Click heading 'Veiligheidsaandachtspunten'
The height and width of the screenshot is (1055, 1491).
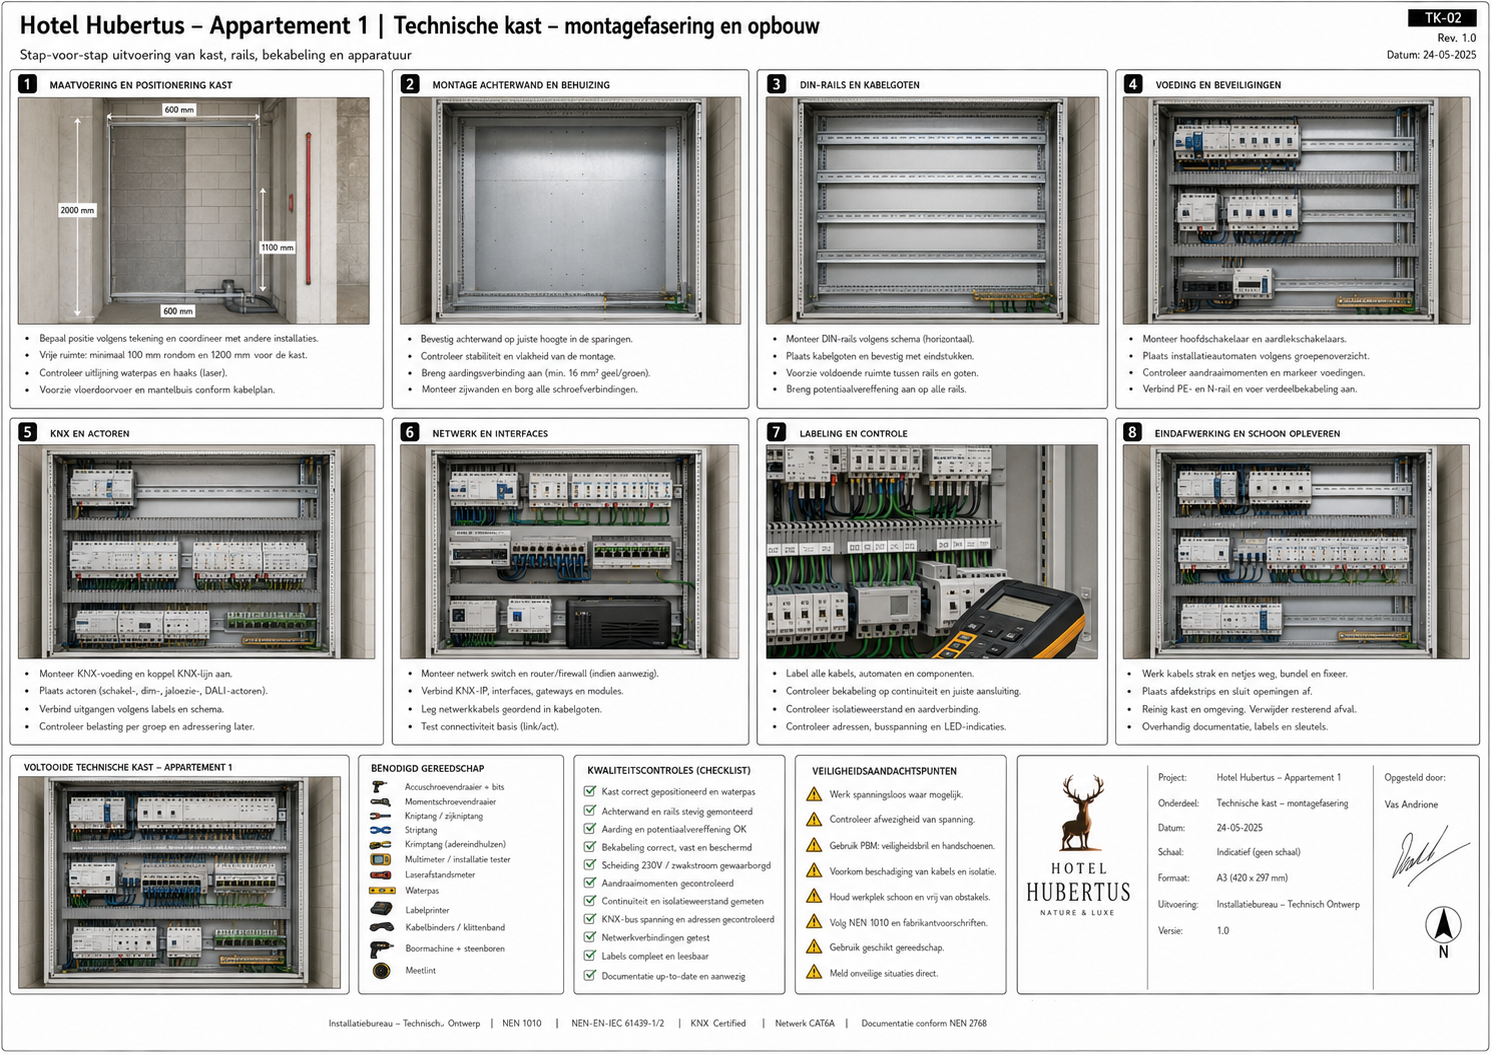[x=884, y=771]
